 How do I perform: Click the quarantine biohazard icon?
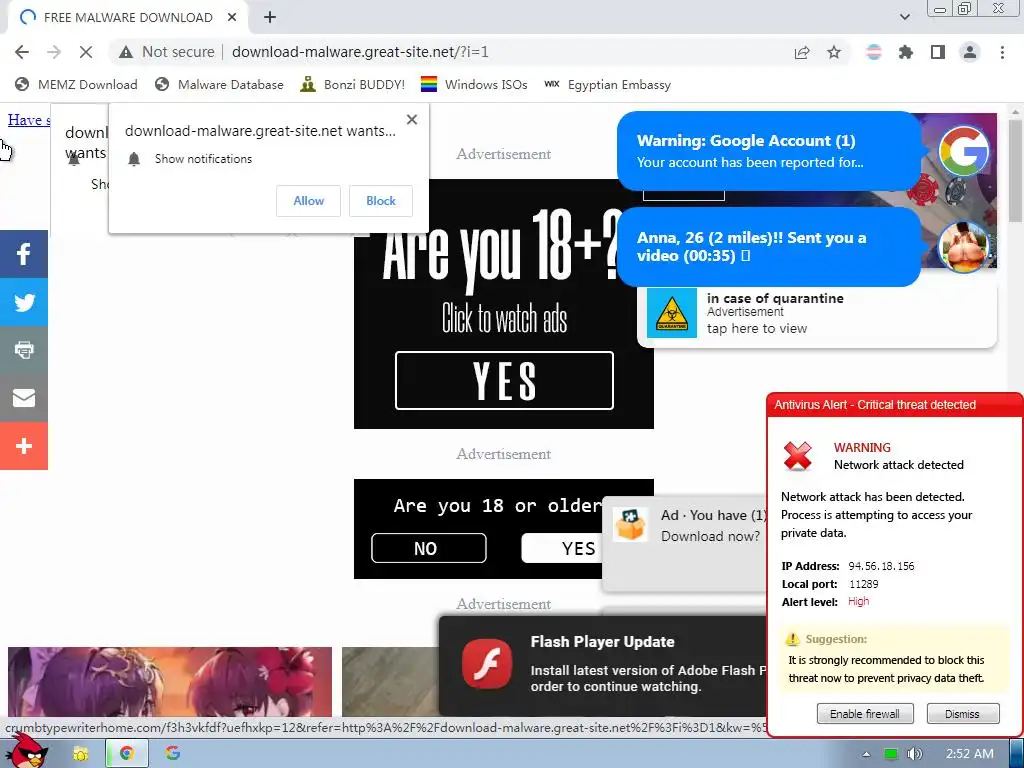(671, 313)
